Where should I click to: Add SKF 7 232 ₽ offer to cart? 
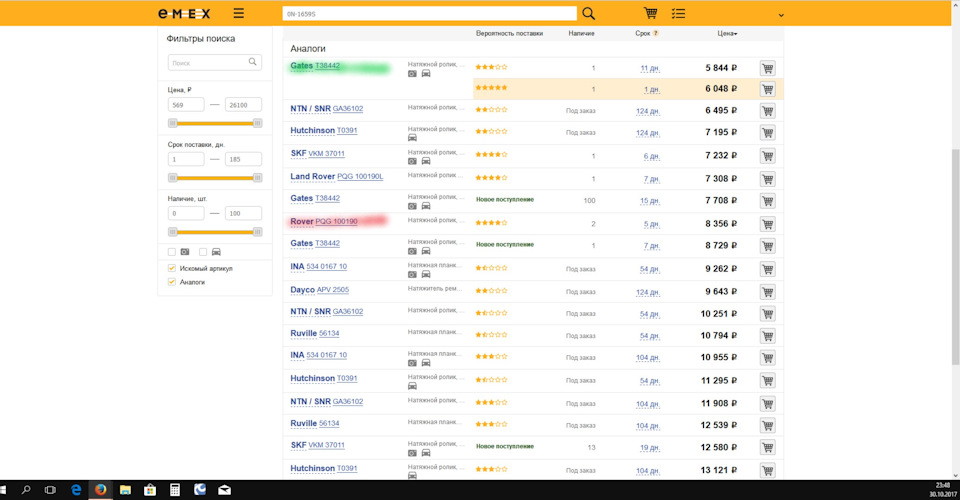767,156
